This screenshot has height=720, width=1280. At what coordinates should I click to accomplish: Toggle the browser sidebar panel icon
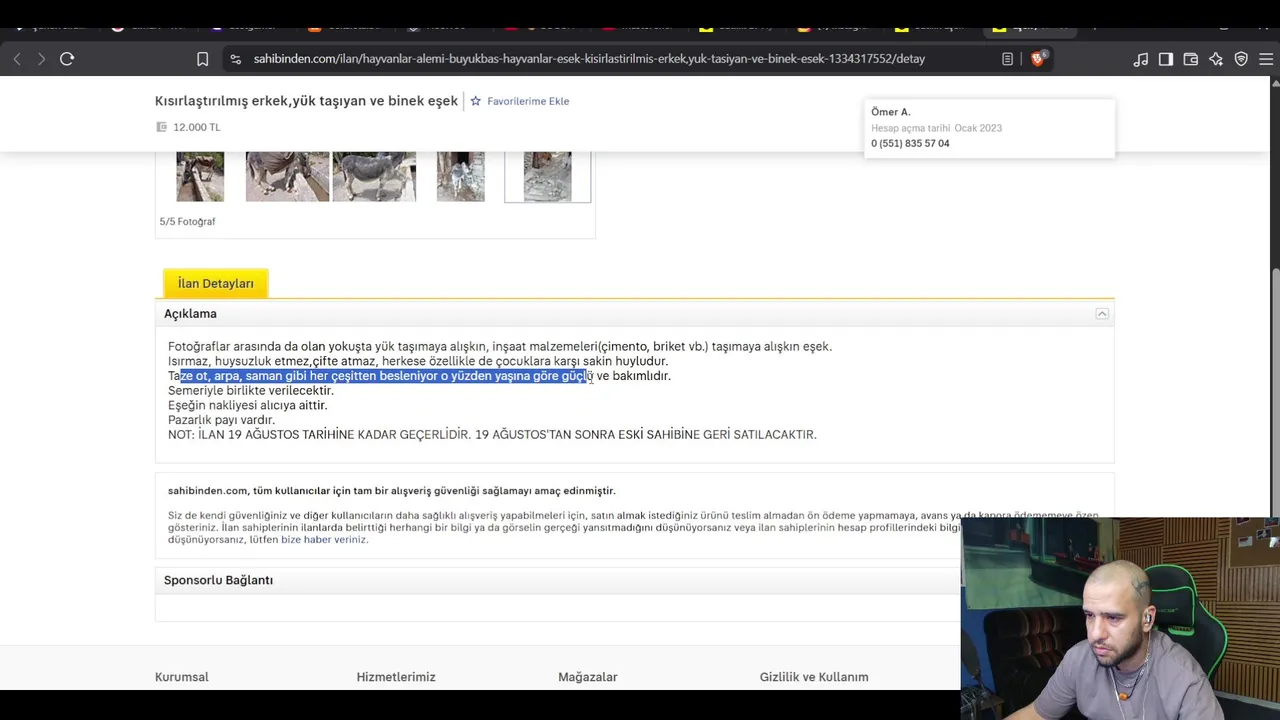coord(1166,59)
